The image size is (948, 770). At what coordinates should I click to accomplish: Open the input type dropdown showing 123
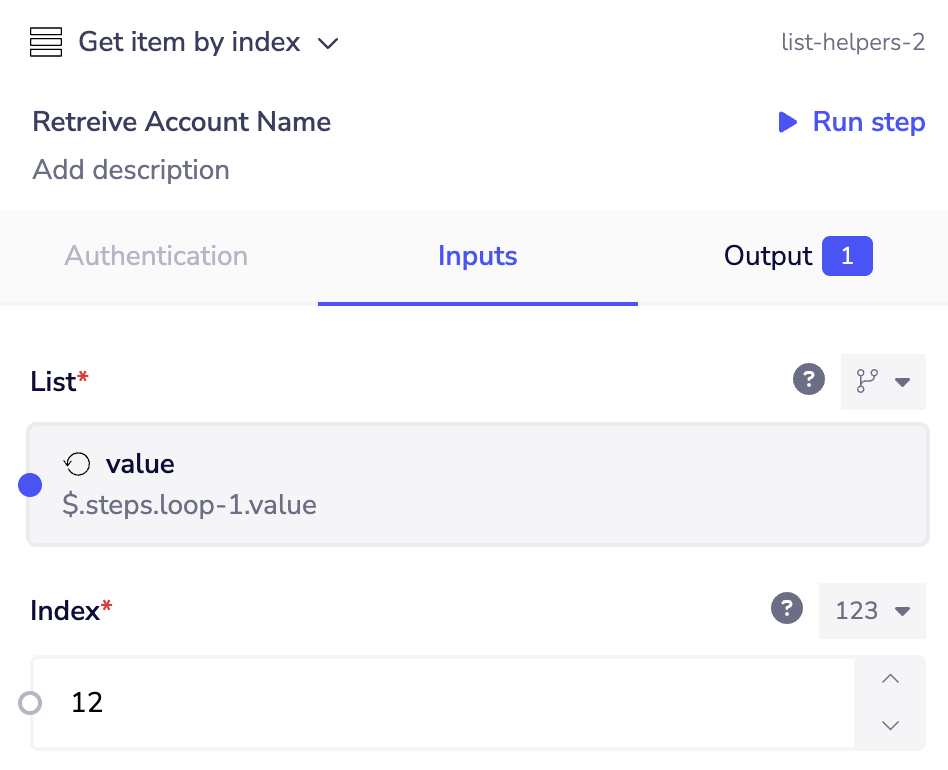click(872, 610)
